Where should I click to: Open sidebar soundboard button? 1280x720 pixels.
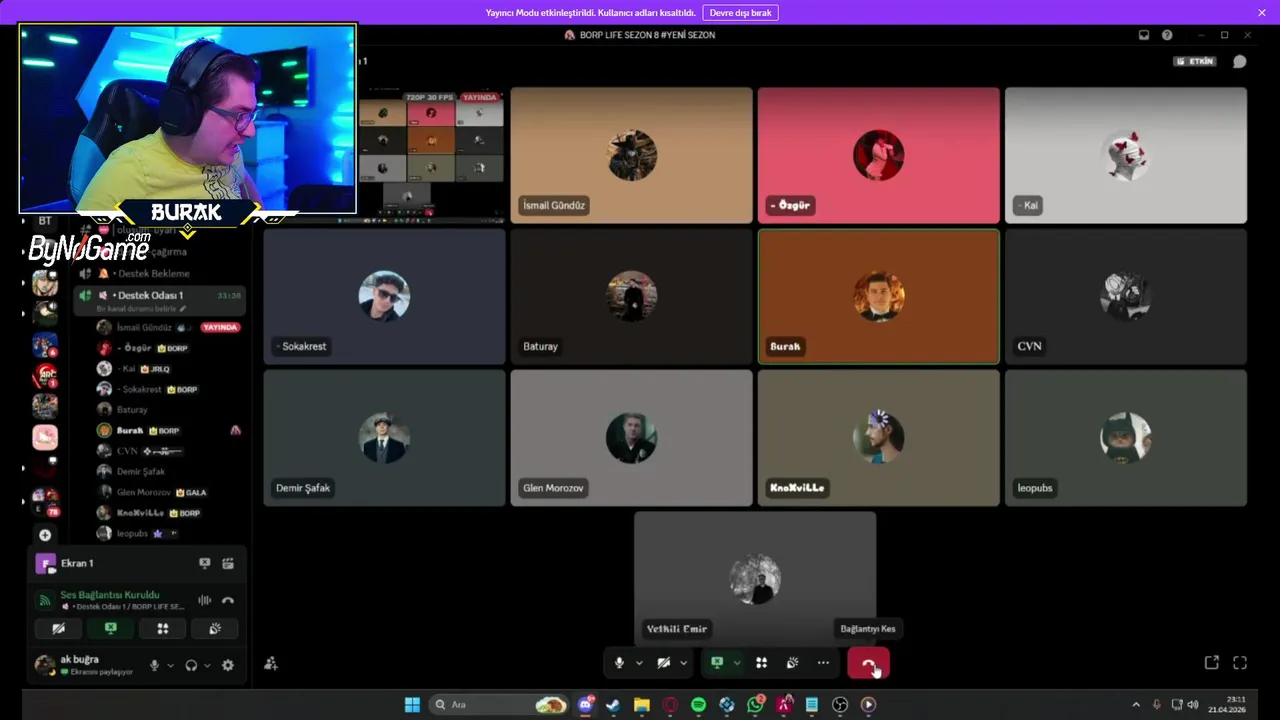[215, 628]
